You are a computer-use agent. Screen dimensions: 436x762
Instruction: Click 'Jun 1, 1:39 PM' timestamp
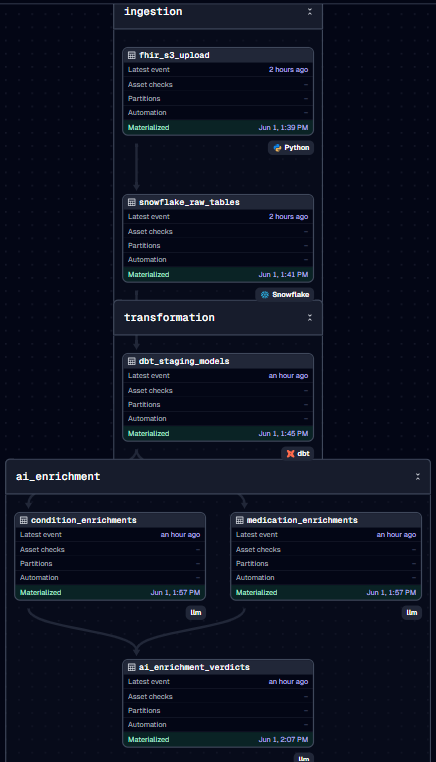pos(283,127)
